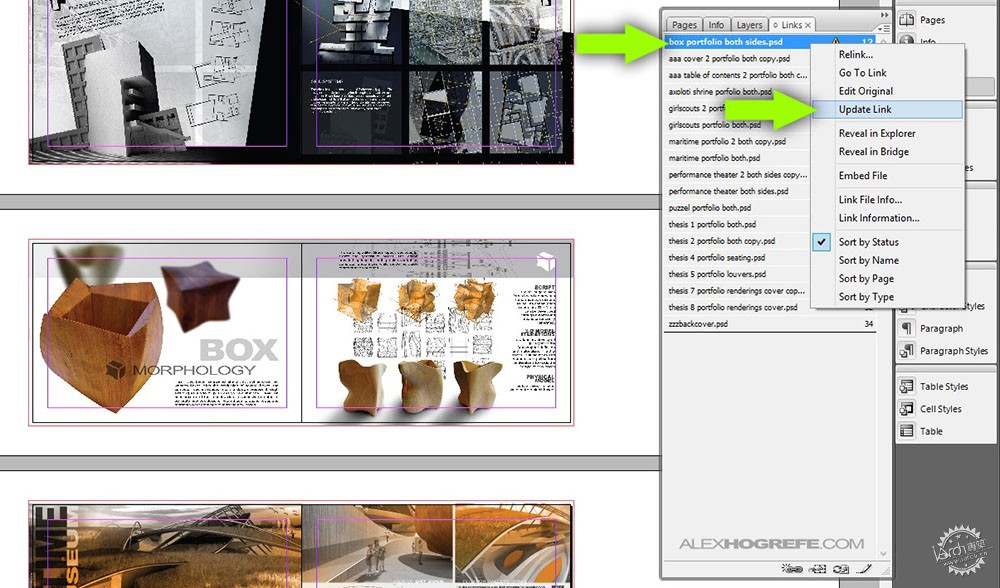Viewport: 1000px width, 588px height.
Task: Select link 'puzzel portfolio both.psd'
Action: [710, 207]
